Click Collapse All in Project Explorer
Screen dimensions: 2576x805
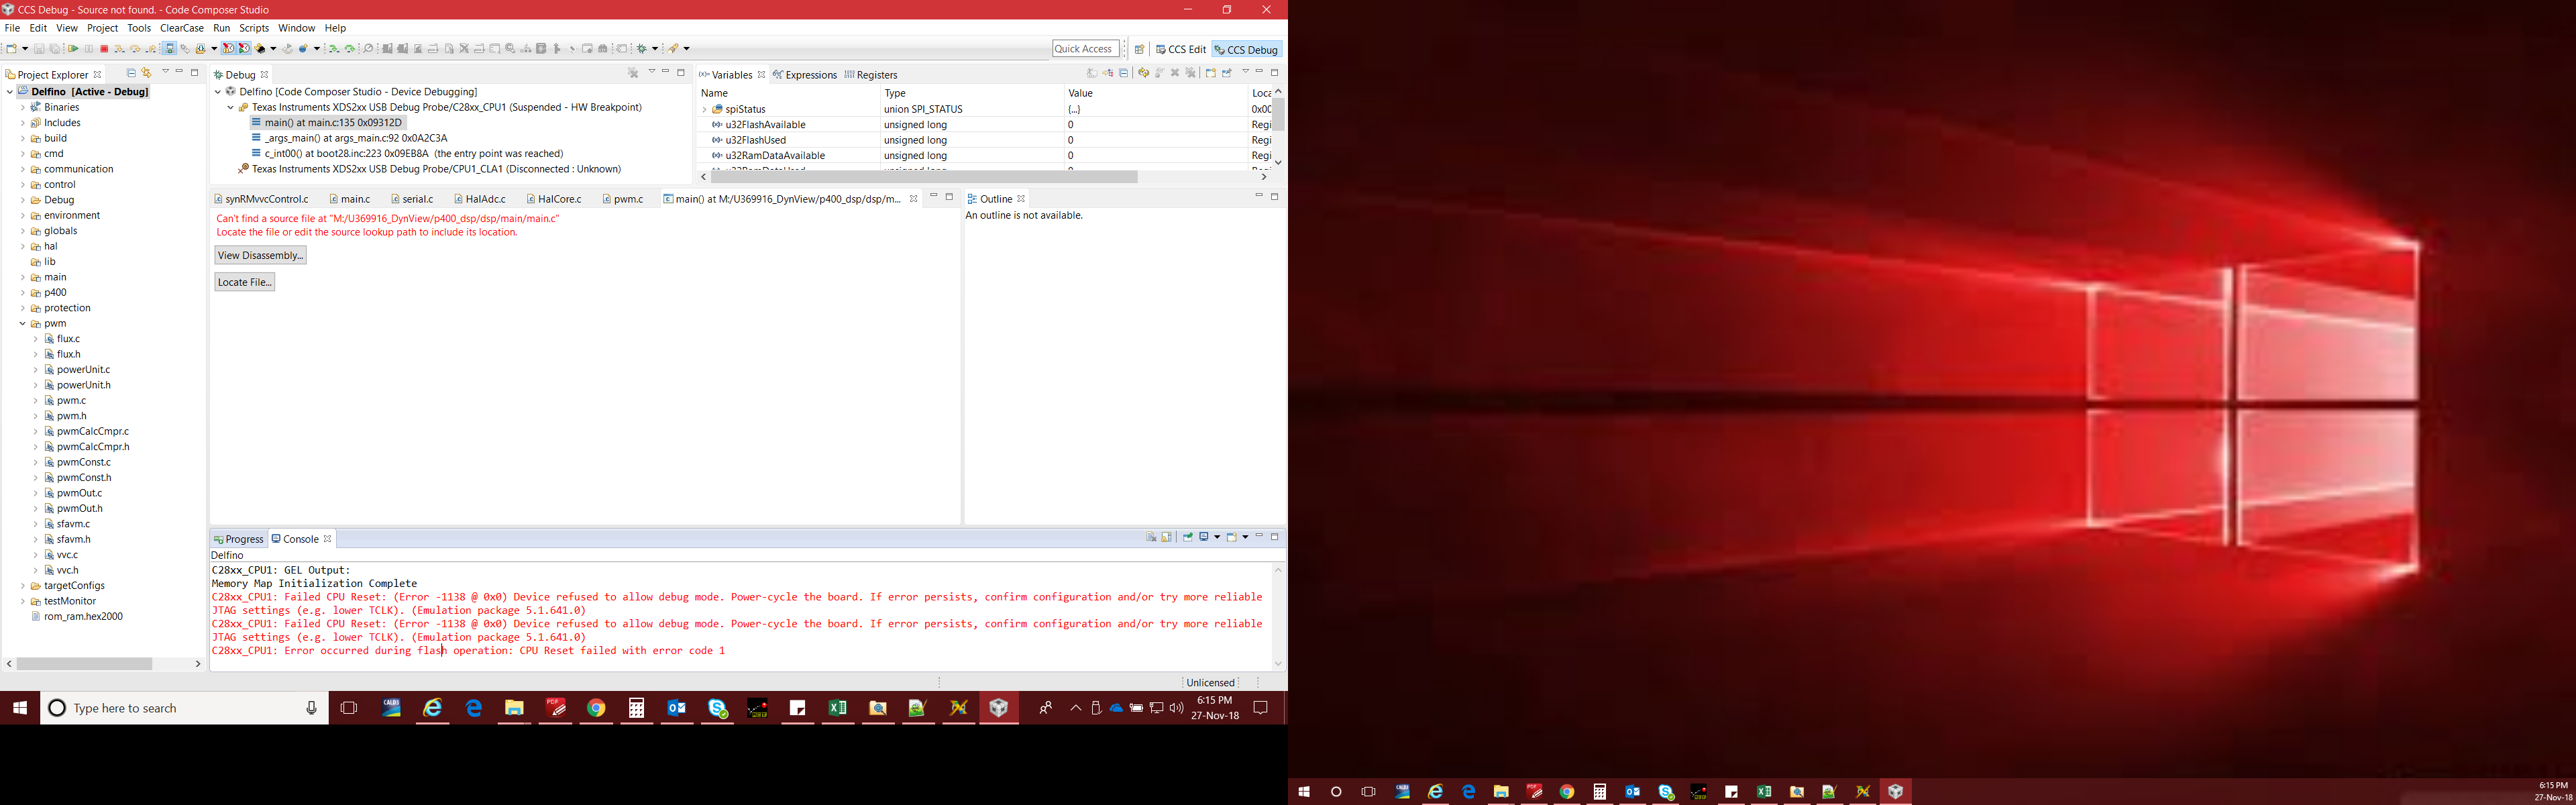click(131, 73)
